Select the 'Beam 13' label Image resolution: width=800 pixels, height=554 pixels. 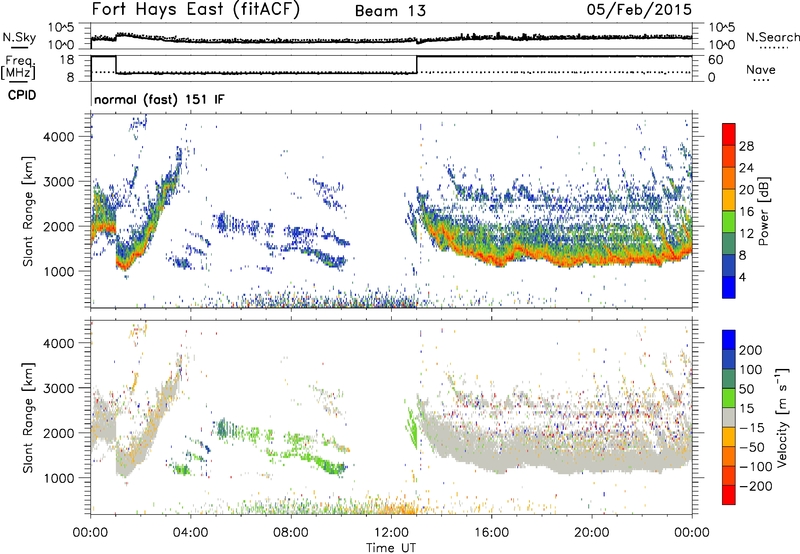click(390, 11)
